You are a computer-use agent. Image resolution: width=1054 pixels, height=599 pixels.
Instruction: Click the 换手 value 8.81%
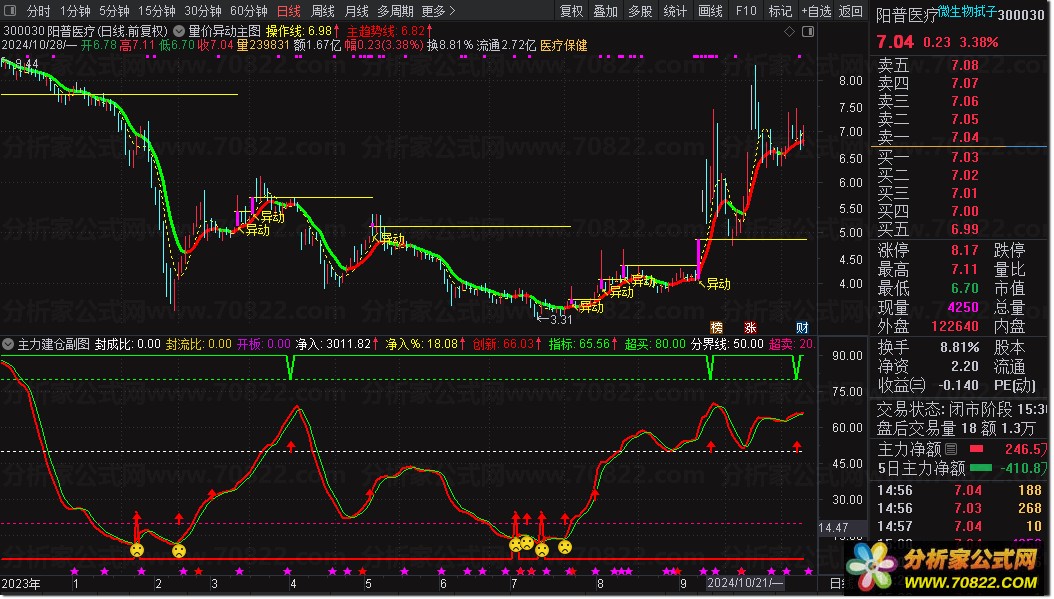click(959, 348)
